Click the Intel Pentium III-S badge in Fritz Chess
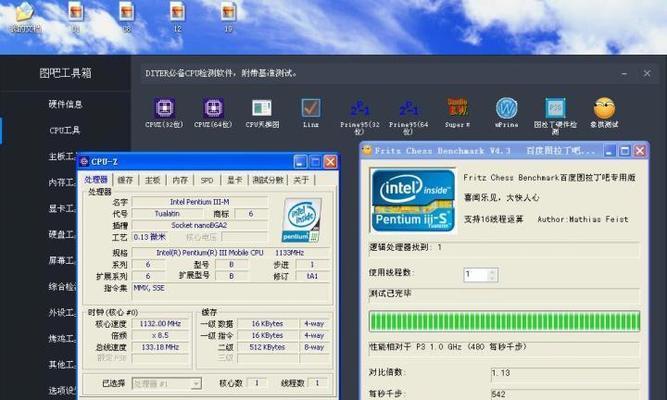Screen dimensions: 667x400 [x=413, y=200]
